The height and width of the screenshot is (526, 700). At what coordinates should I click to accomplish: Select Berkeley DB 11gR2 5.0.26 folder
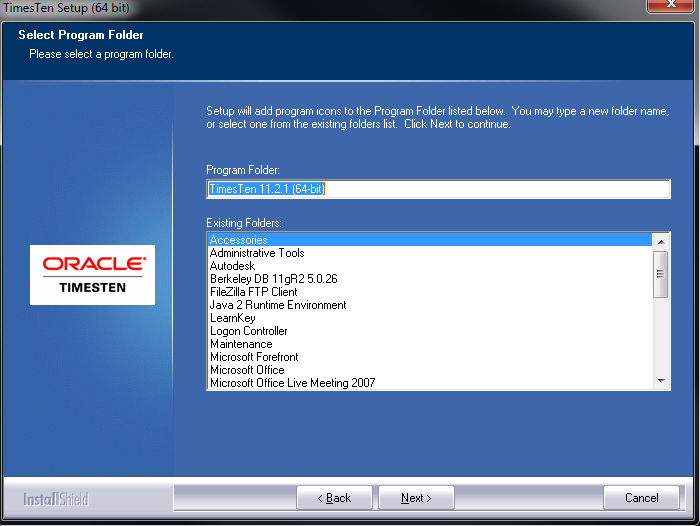[430, 279]
